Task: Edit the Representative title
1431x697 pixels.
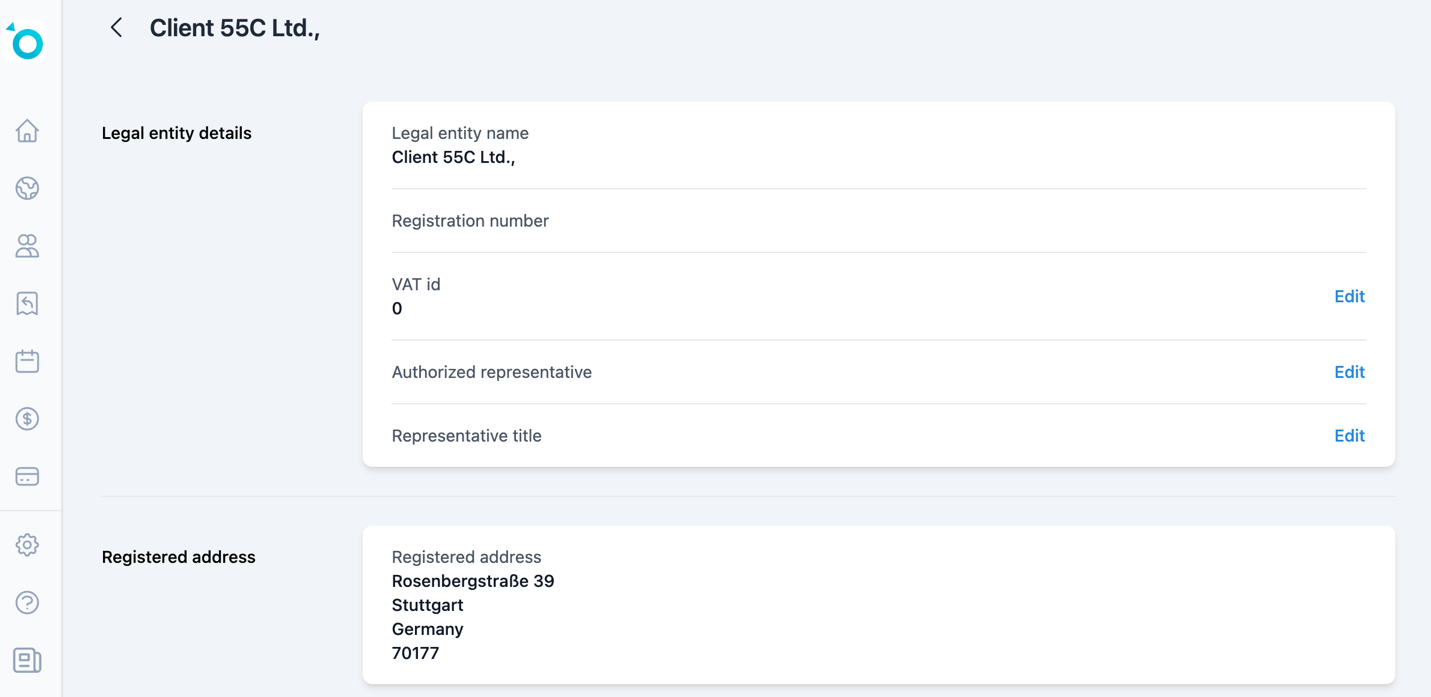Action: point(1349,436)
